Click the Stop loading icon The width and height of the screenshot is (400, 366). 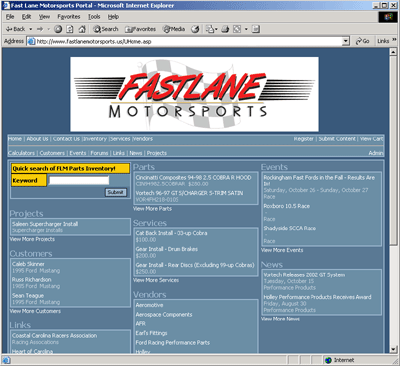coord(58,29)
